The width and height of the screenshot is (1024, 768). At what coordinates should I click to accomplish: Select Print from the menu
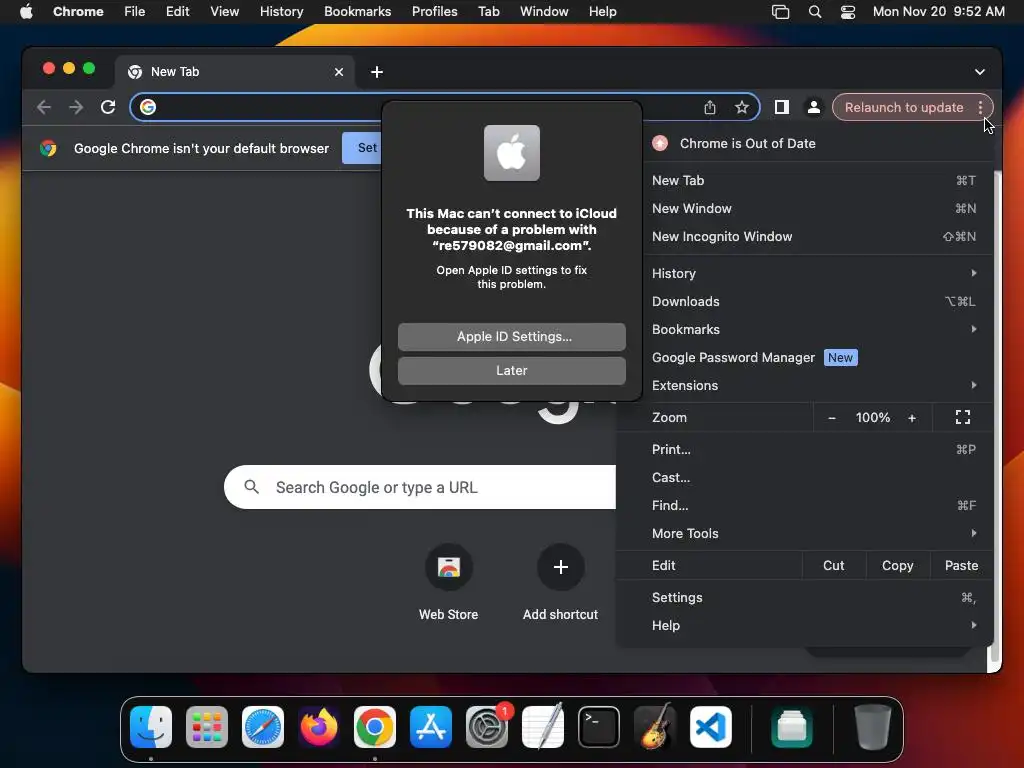(x=805, y=450)
